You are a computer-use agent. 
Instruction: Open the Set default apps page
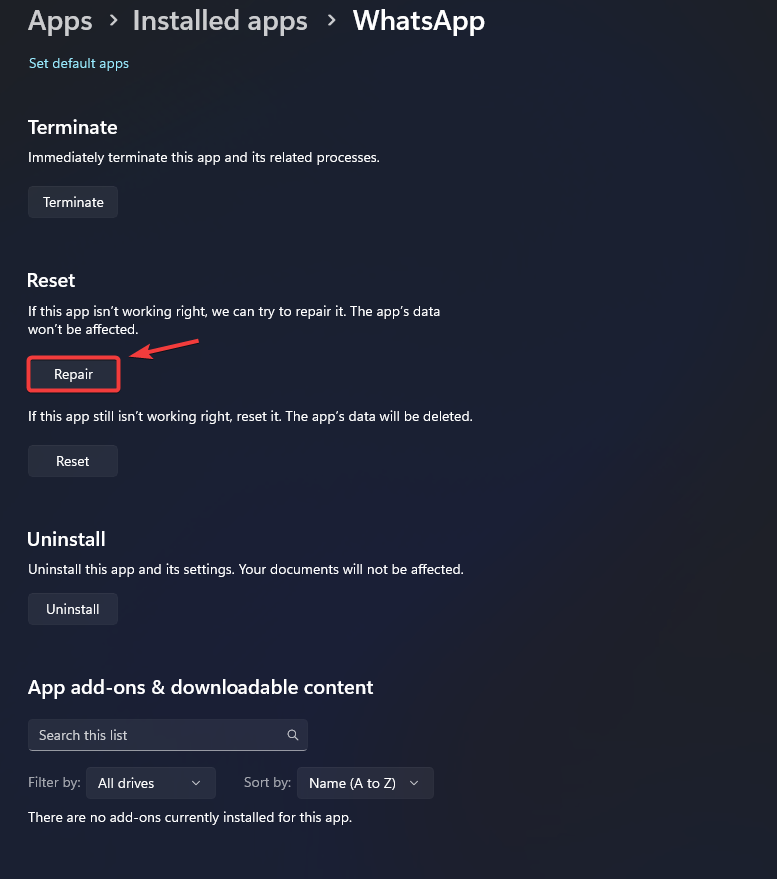(78, 63)
